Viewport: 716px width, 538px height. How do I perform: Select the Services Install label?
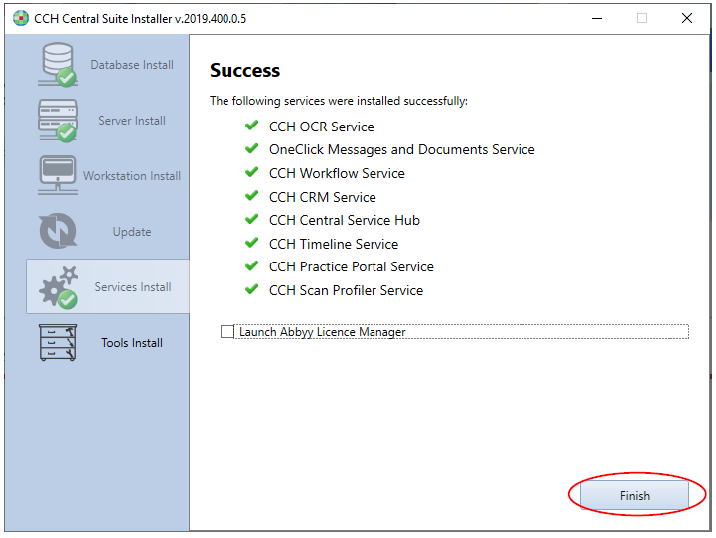click(133, 287)
